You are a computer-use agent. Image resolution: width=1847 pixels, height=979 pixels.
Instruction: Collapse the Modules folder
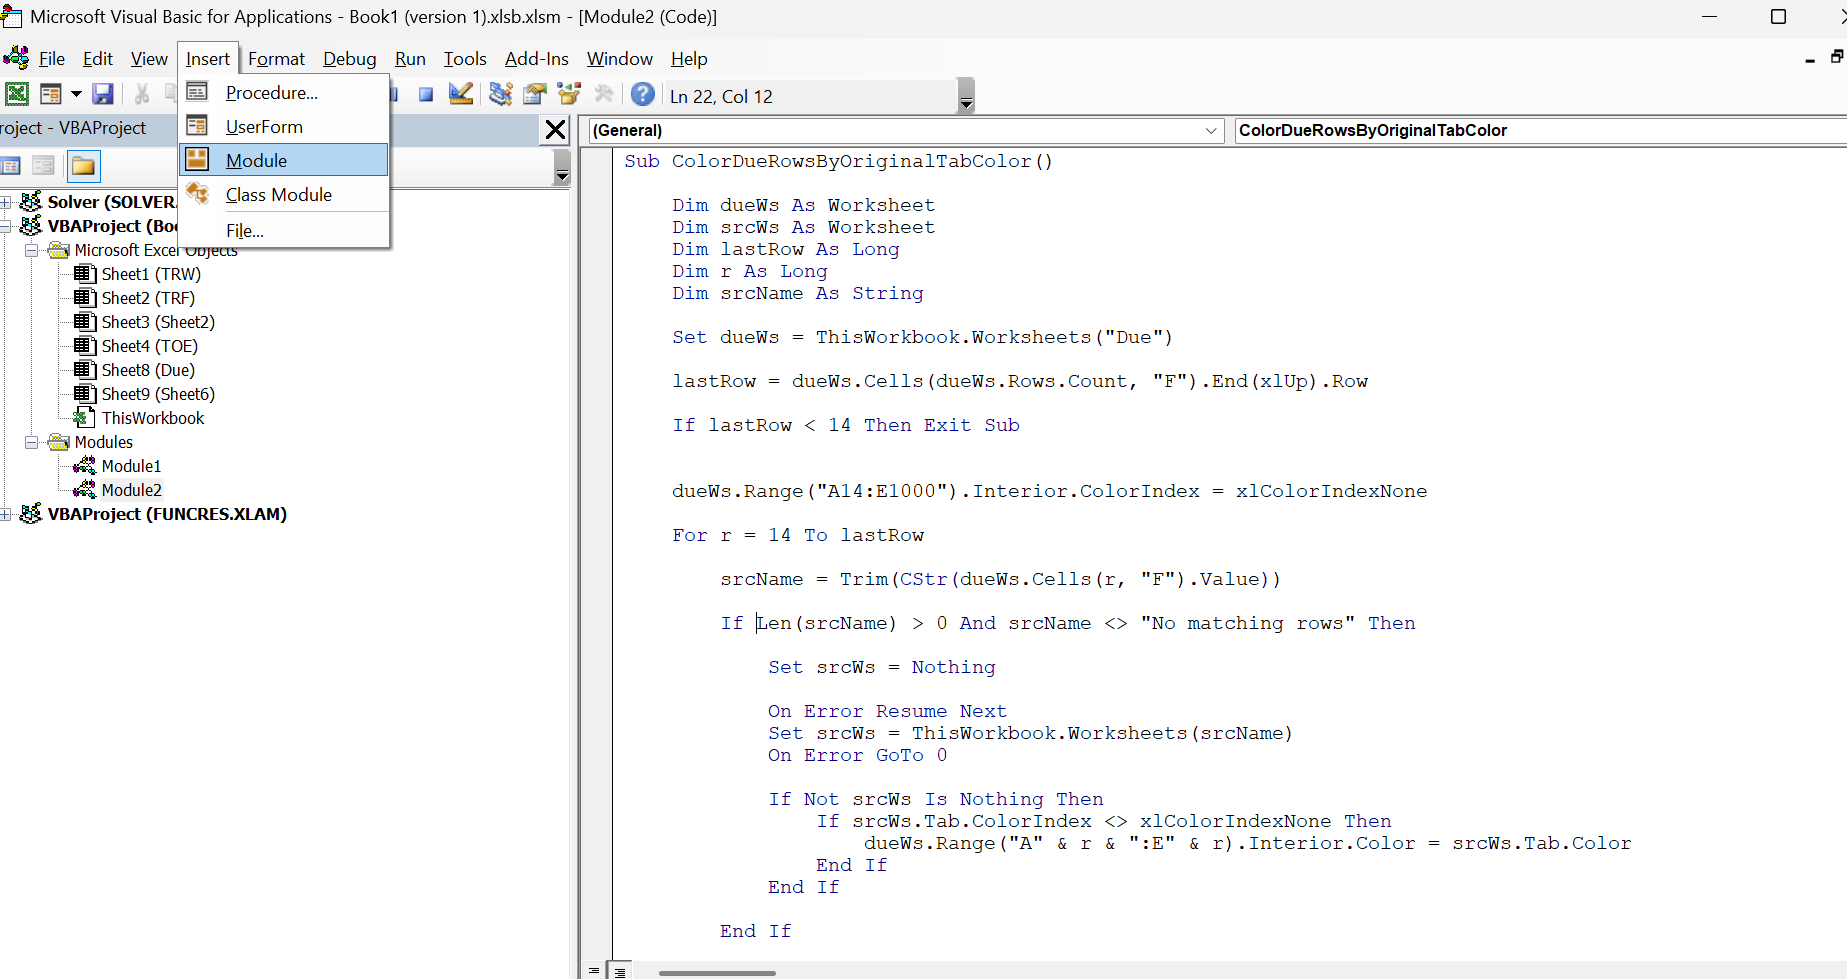point(31,442)
